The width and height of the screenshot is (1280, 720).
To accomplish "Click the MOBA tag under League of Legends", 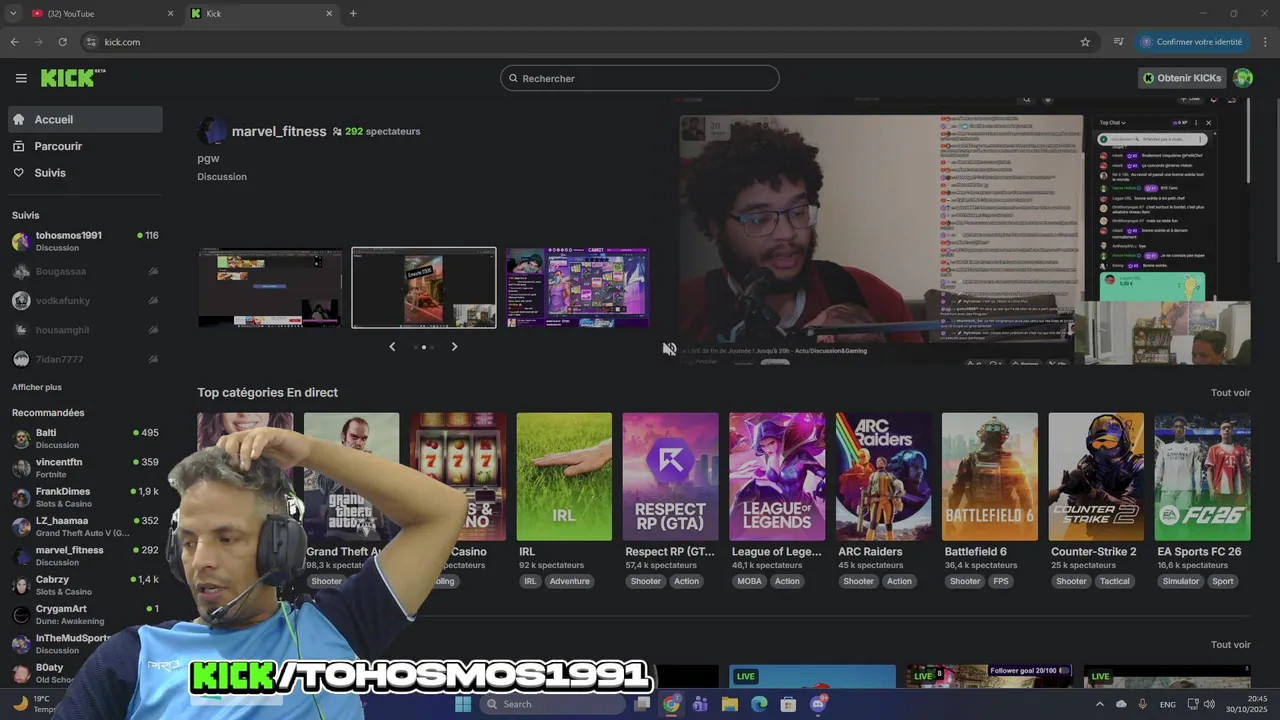I will click(749, 581).
